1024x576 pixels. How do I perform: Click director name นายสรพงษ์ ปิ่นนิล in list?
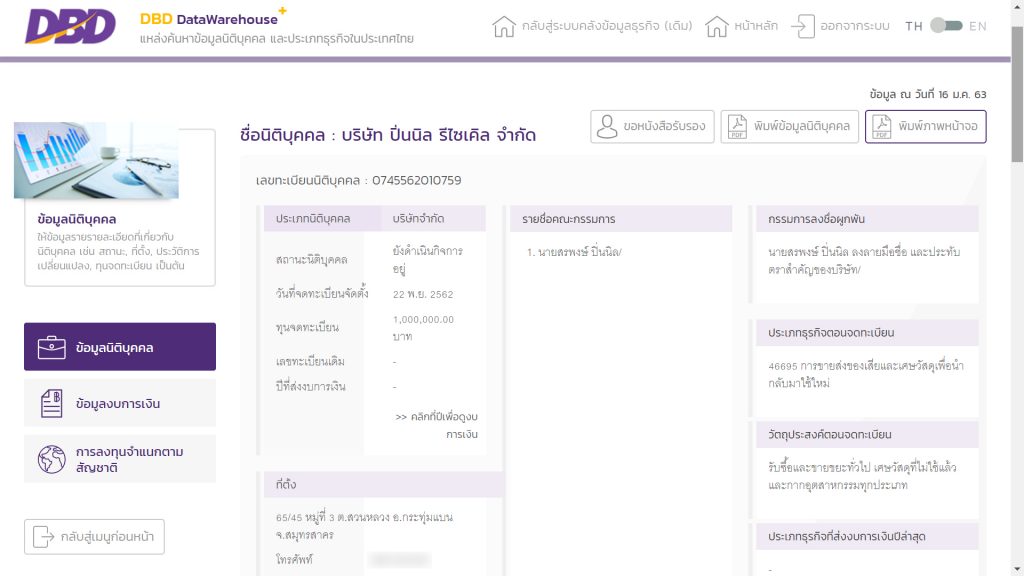[x=580, y=252]
